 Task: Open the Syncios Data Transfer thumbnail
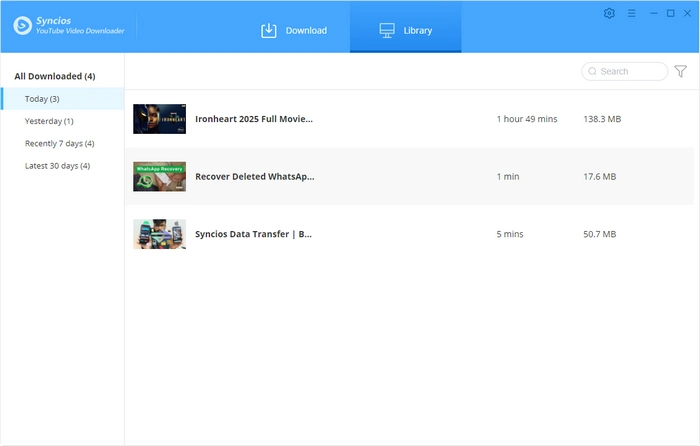point(159,234)
